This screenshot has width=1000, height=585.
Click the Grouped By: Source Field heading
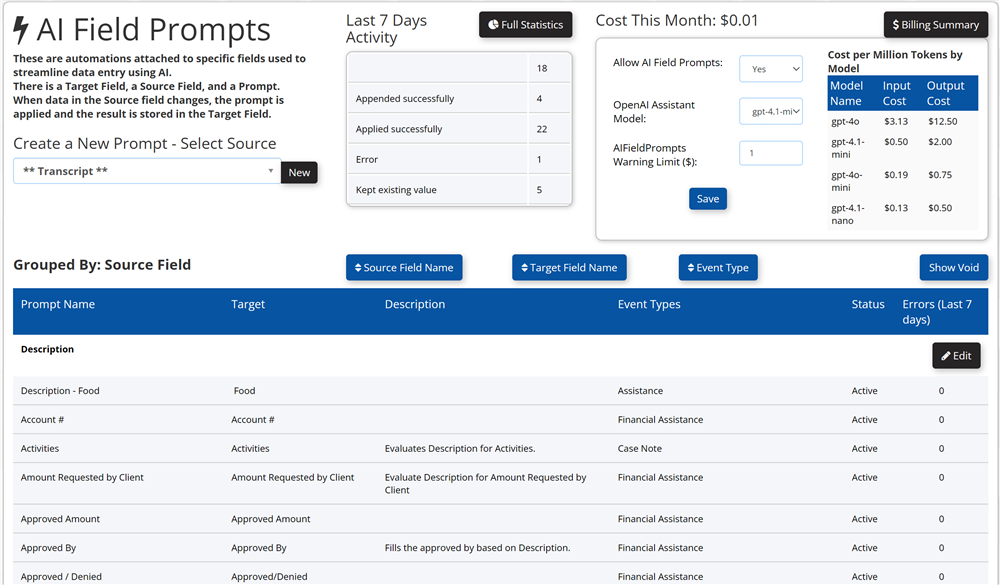(102, 265)
